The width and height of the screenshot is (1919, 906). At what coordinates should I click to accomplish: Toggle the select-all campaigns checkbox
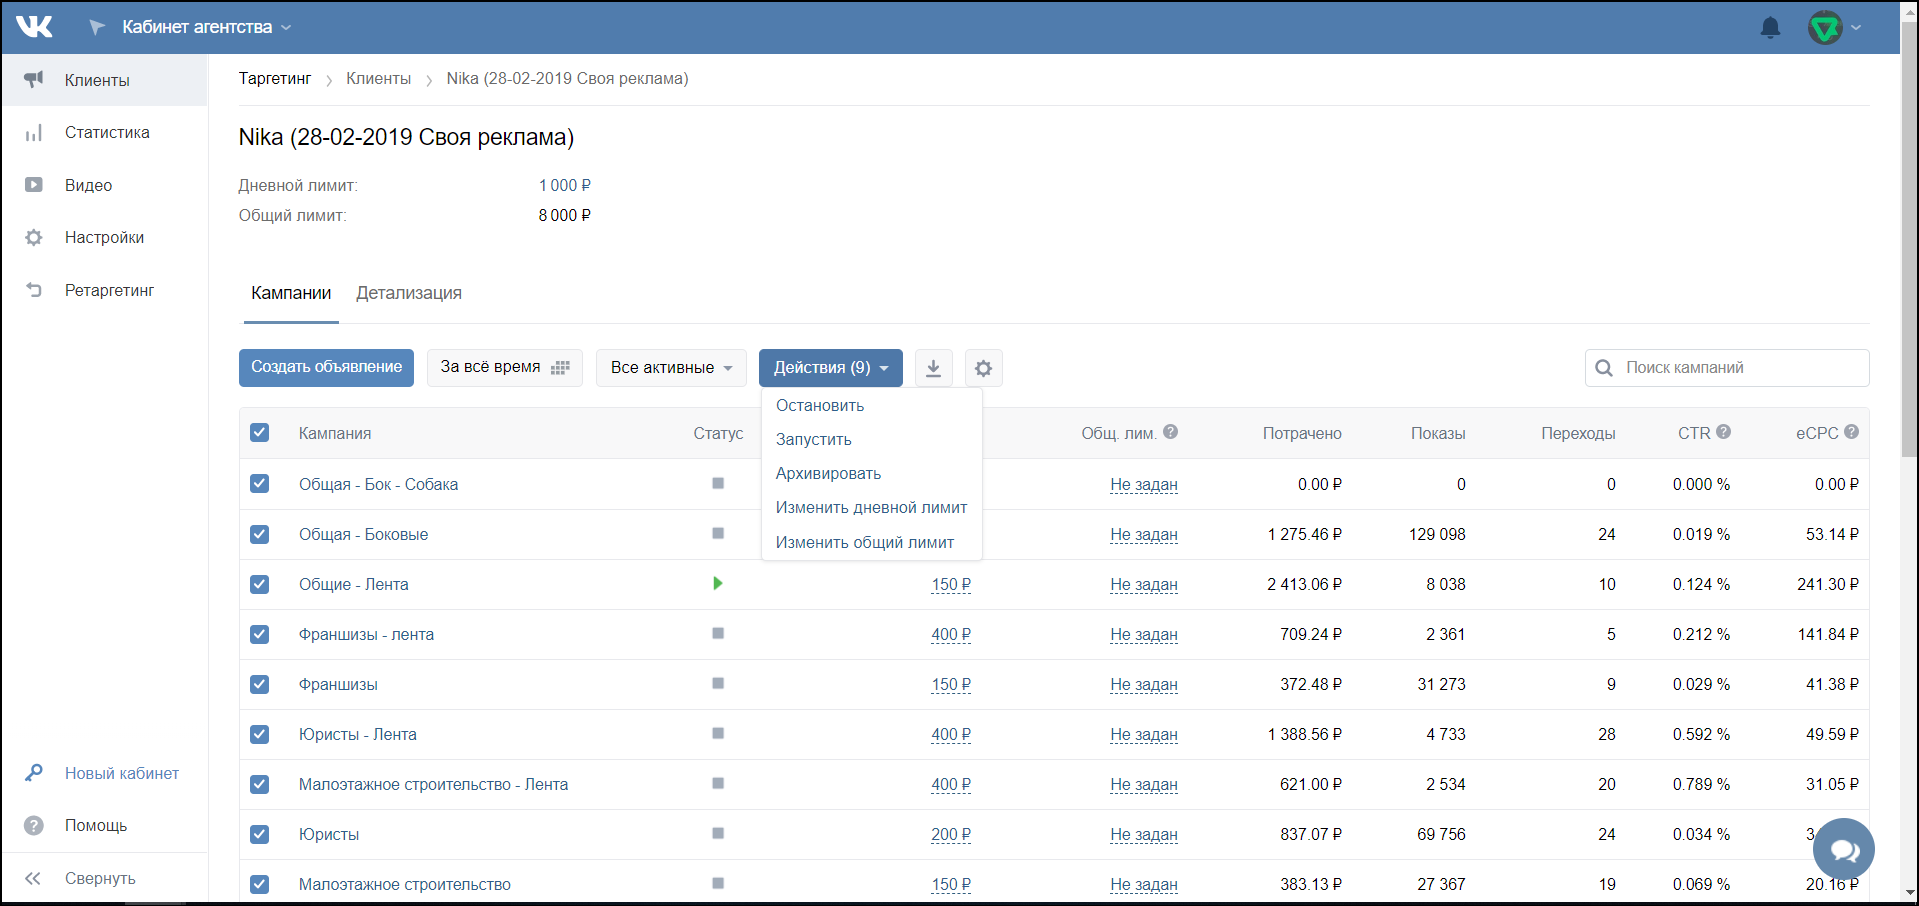260,433
